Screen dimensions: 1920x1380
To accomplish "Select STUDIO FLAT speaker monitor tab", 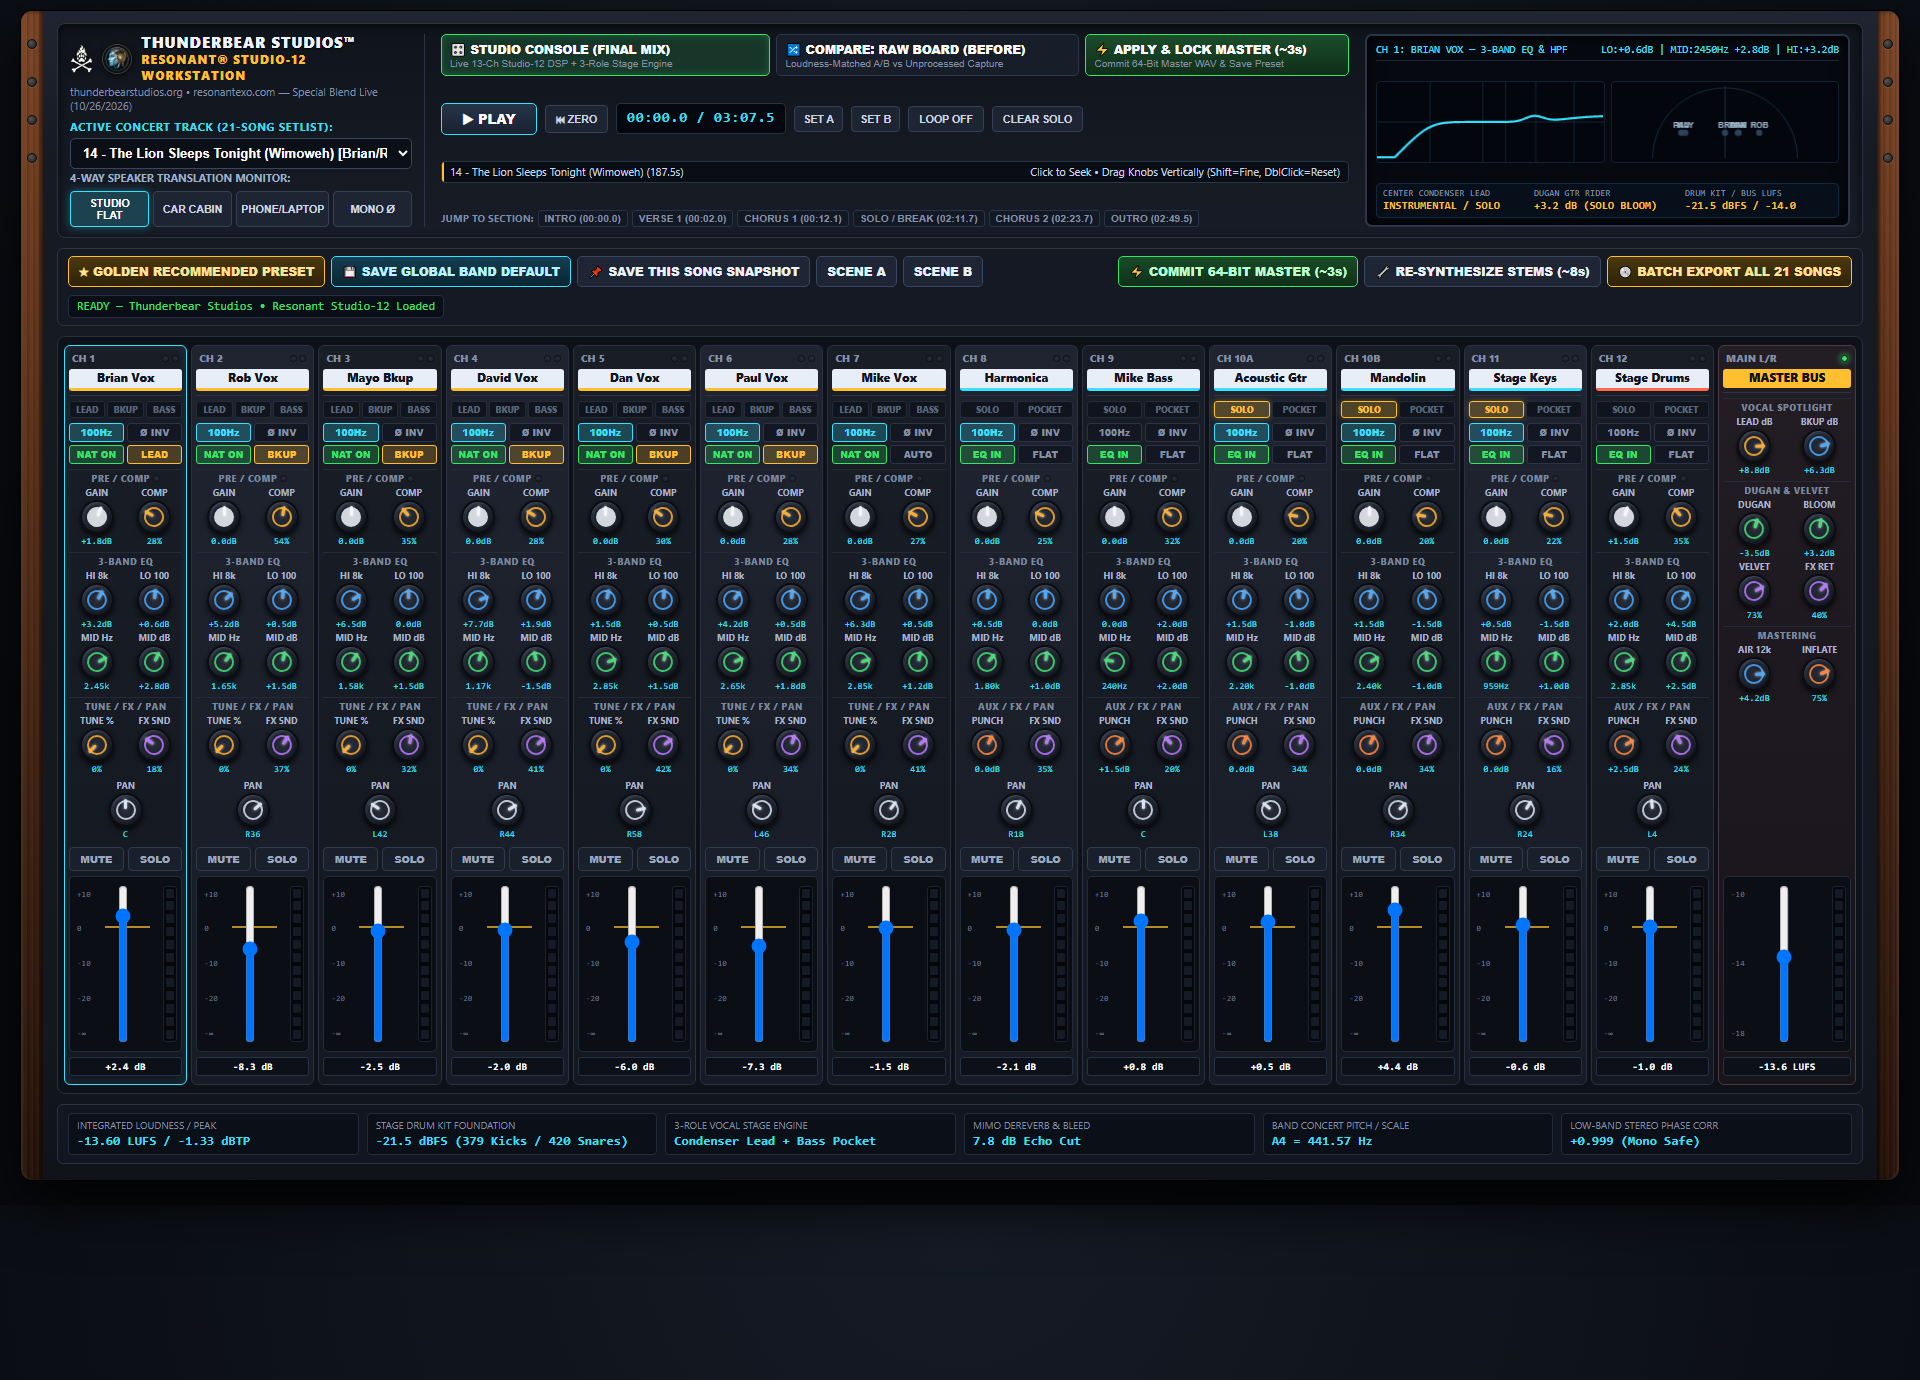I will (110, 209).
